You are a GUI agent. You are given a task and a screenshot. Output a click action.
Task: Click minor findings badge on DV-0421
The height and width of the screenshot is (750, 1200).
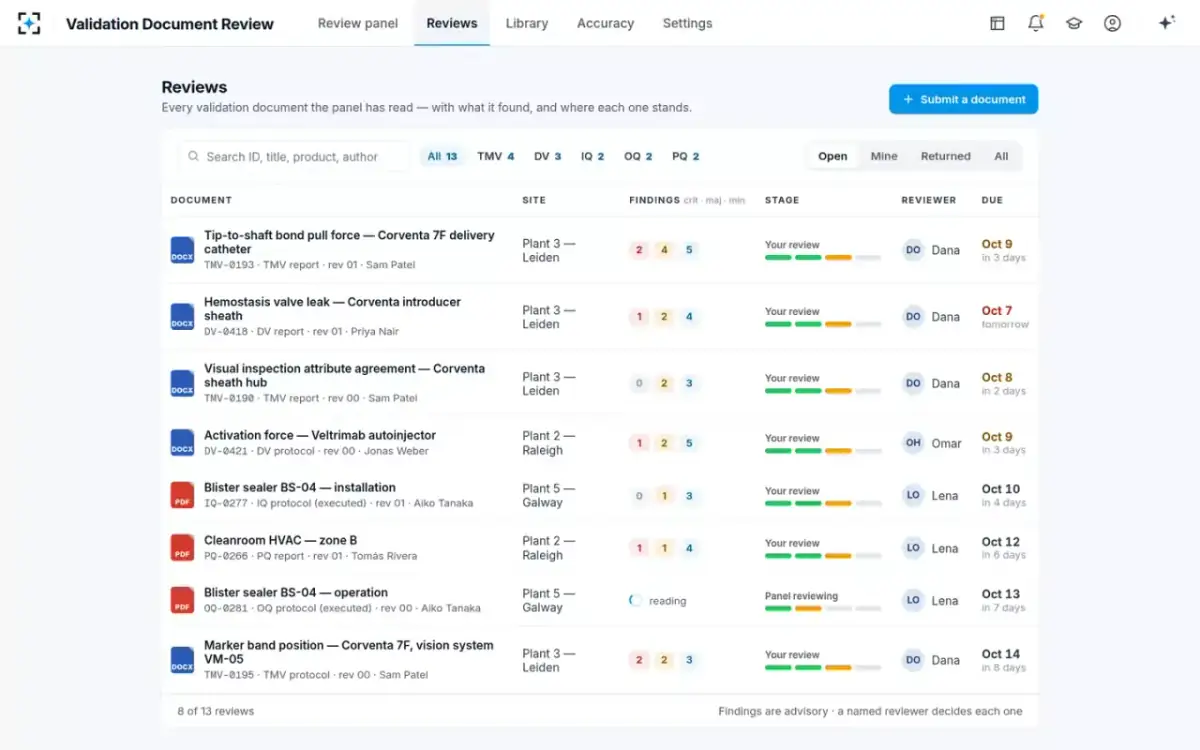pyautogui.click(x=689, y=443)
